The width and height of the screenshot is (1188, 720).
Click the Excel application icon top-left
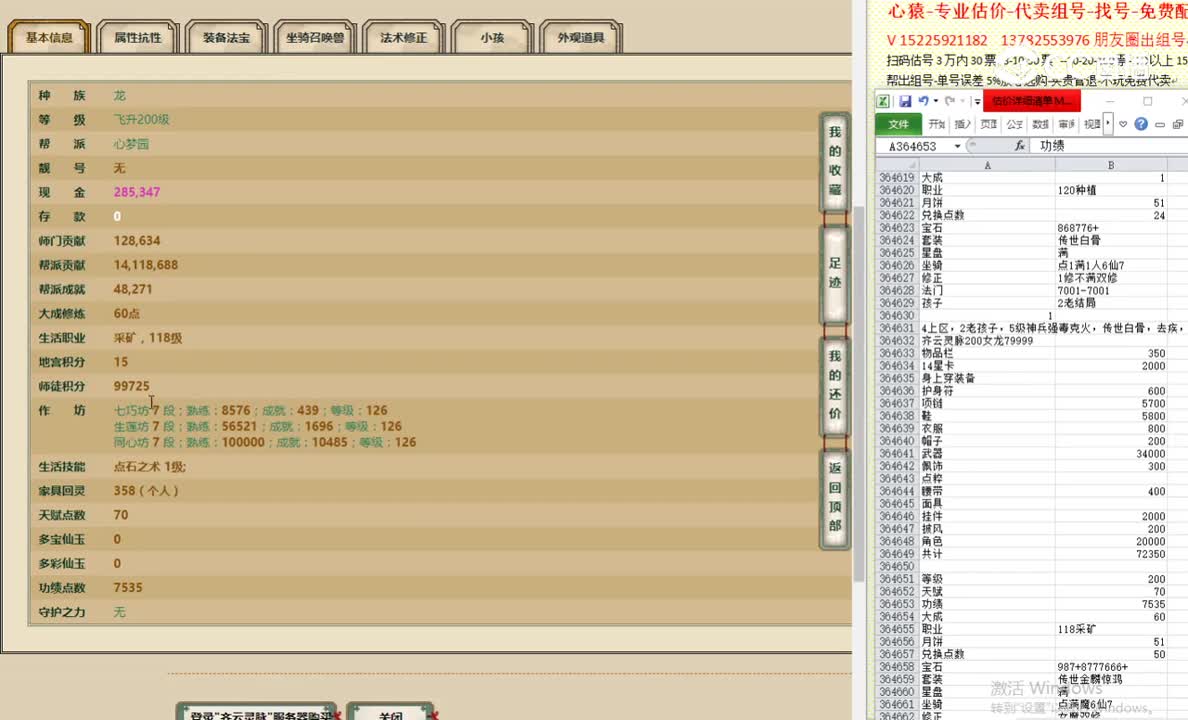pos(884,101)
